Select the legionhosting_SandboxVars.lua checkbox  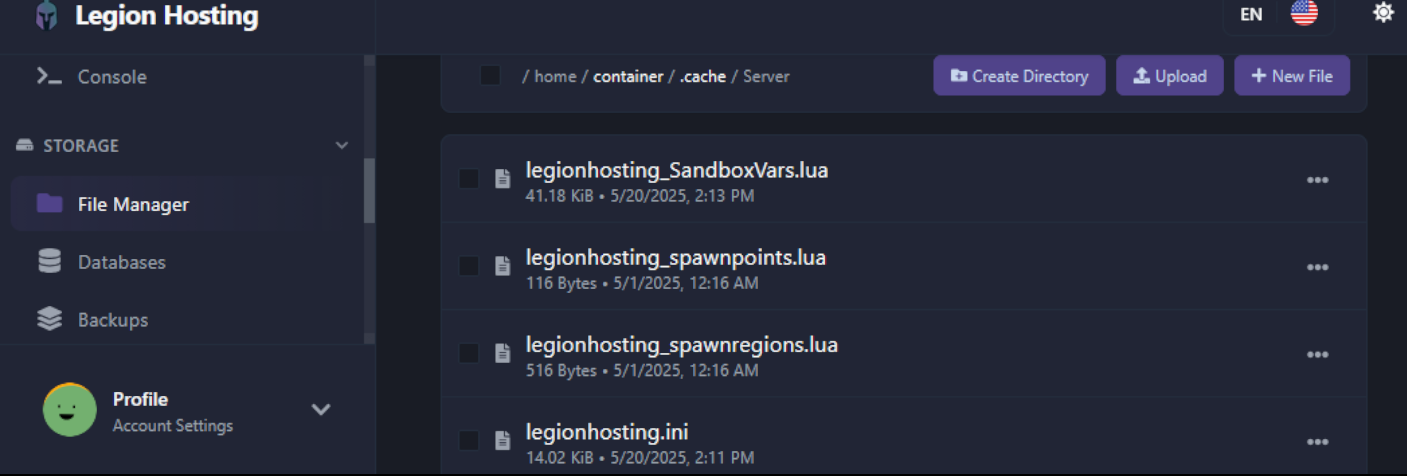coord(468,179)
